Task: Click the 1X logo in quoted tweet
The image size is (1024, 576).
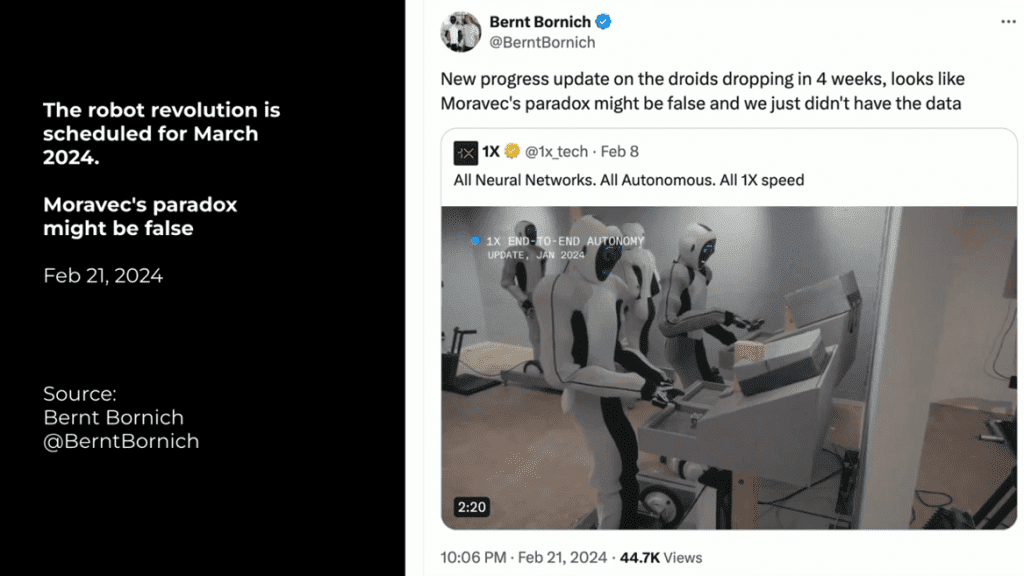Action: pyautogui.click(x=465, y=152)
